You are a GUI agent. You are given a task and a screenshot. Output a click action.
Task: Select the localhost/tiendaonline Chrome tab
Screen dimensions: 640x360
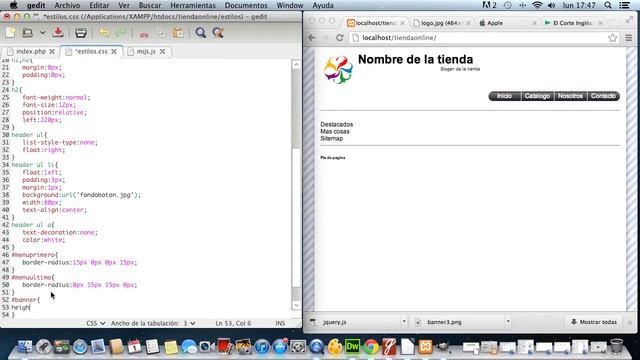click(376, 23)
